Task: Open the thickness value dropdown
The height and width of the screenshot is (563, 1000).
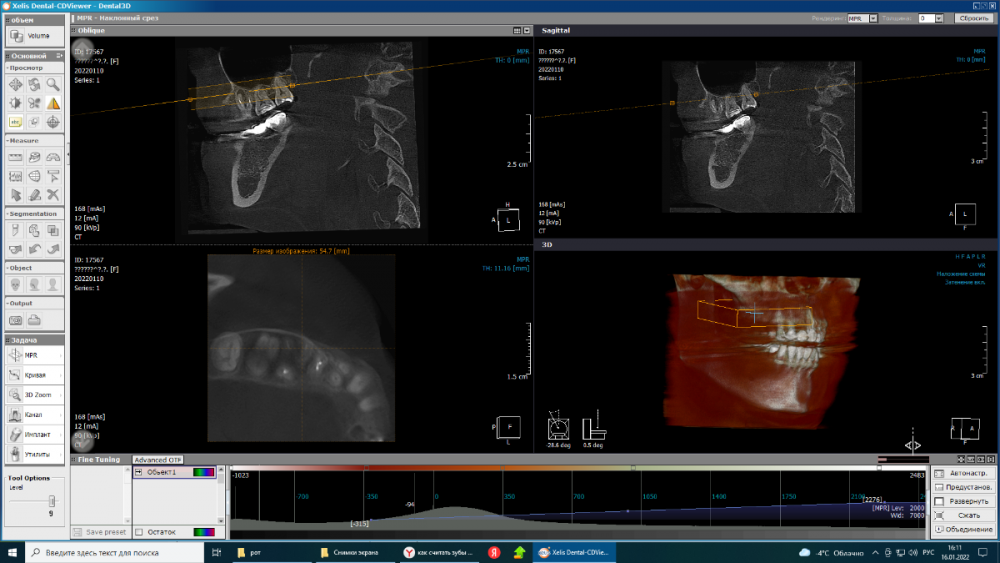Action: pyautogui.click(x=939, y=18)
